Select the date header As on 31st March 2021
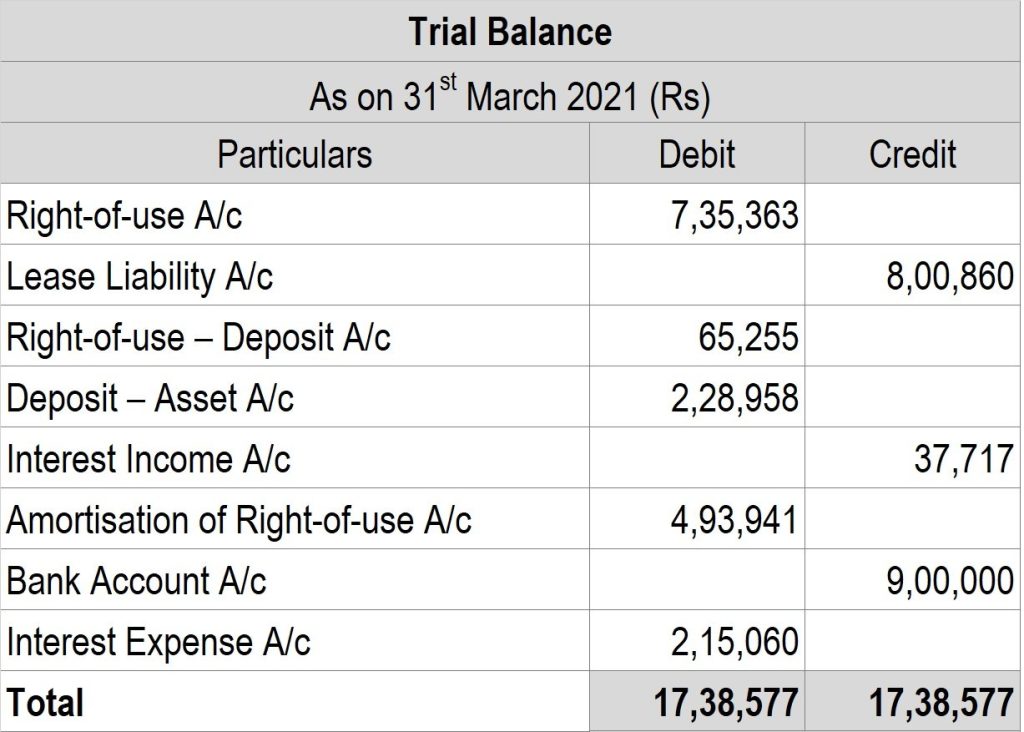 pyautogui.click(x=510, y=95)
